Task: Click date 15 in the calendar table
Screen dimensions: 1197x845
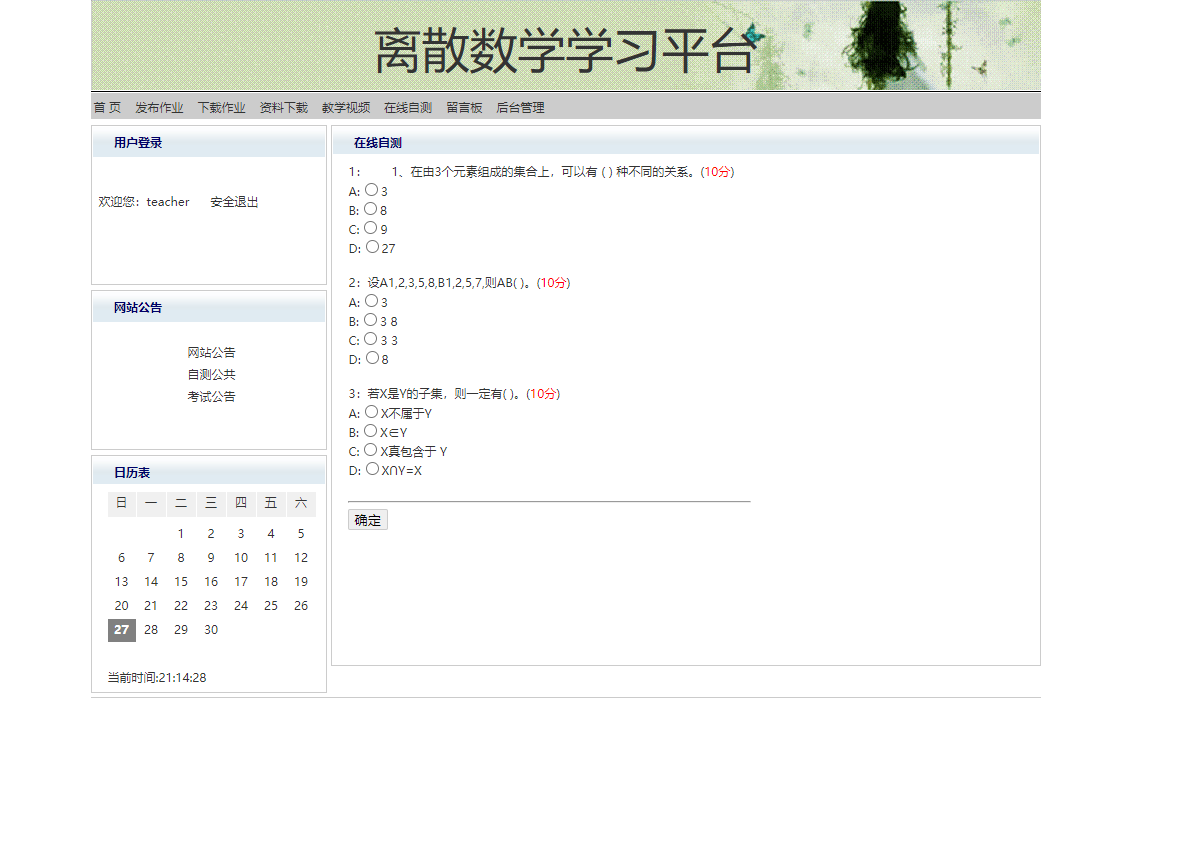Action: coord(181,581)
